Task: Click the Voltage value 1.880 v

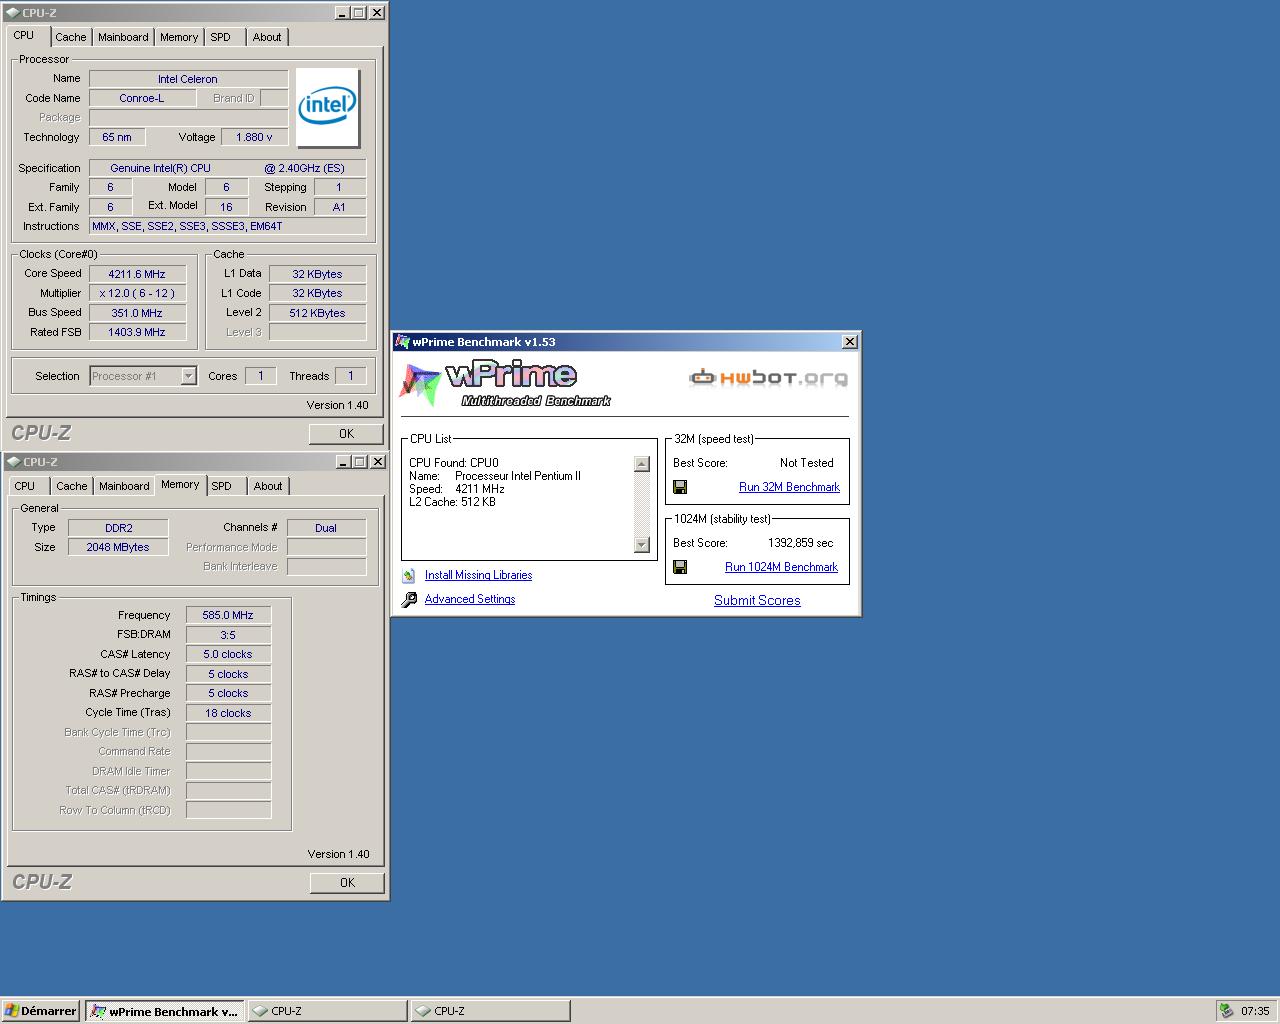Action: click(255, 137)
